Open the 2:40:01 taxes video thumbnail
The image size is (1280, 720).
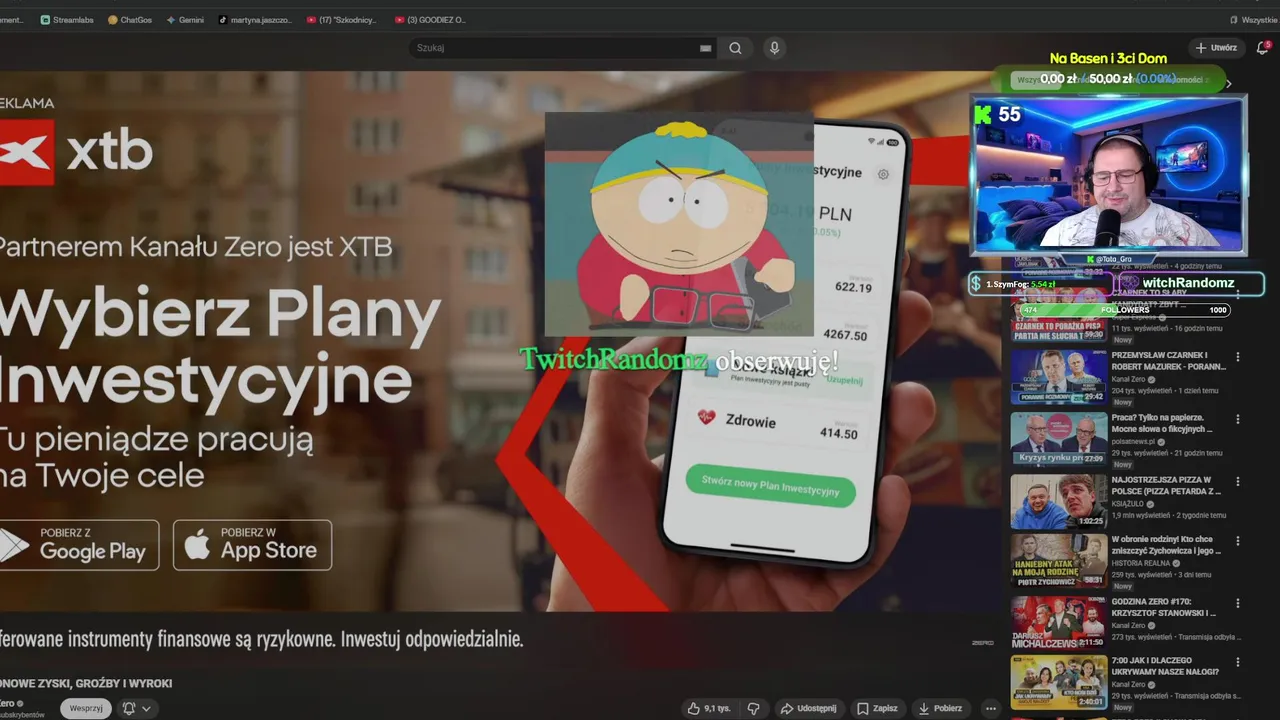click(x=1058, y=682)
